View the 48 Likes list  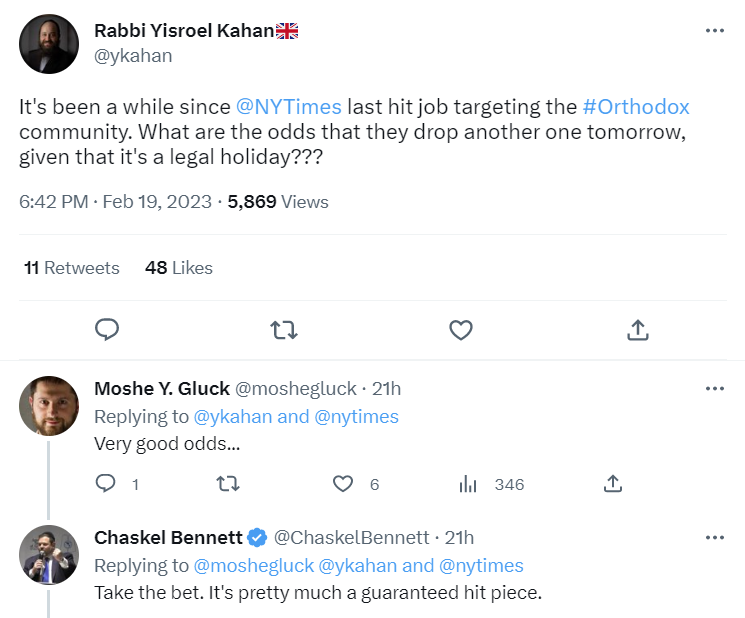point(179,268)
